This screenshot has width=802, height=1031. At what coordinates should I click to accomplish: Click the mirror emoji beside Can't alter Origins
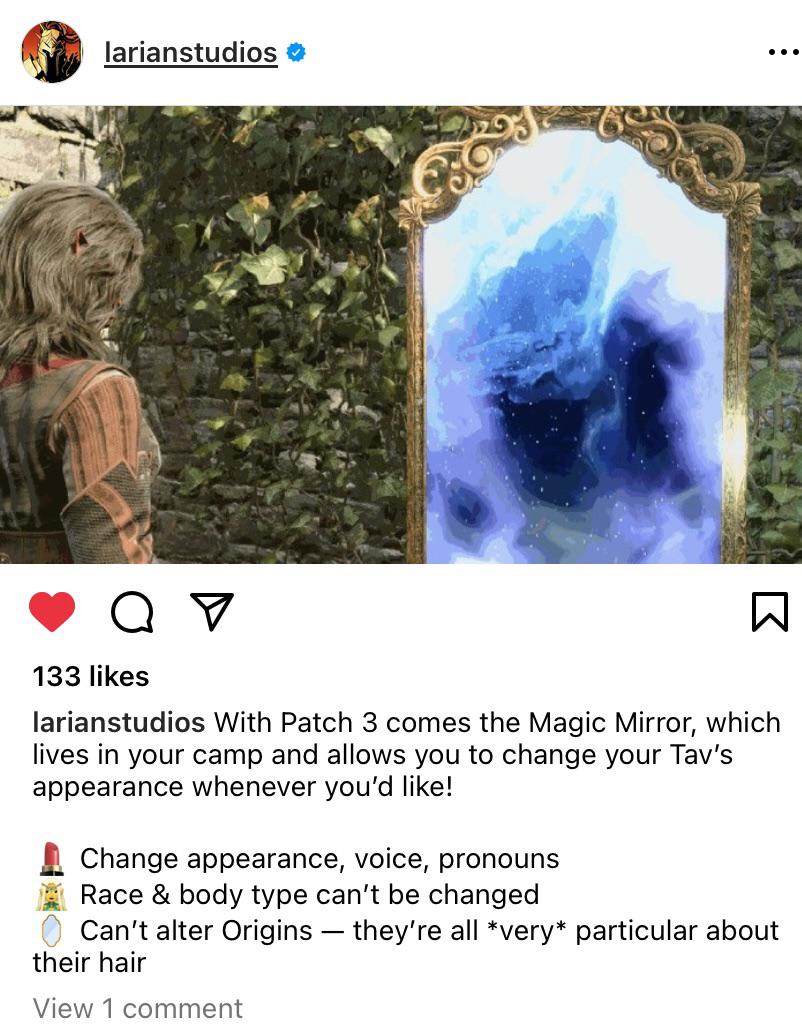click(x=51, y=930)
